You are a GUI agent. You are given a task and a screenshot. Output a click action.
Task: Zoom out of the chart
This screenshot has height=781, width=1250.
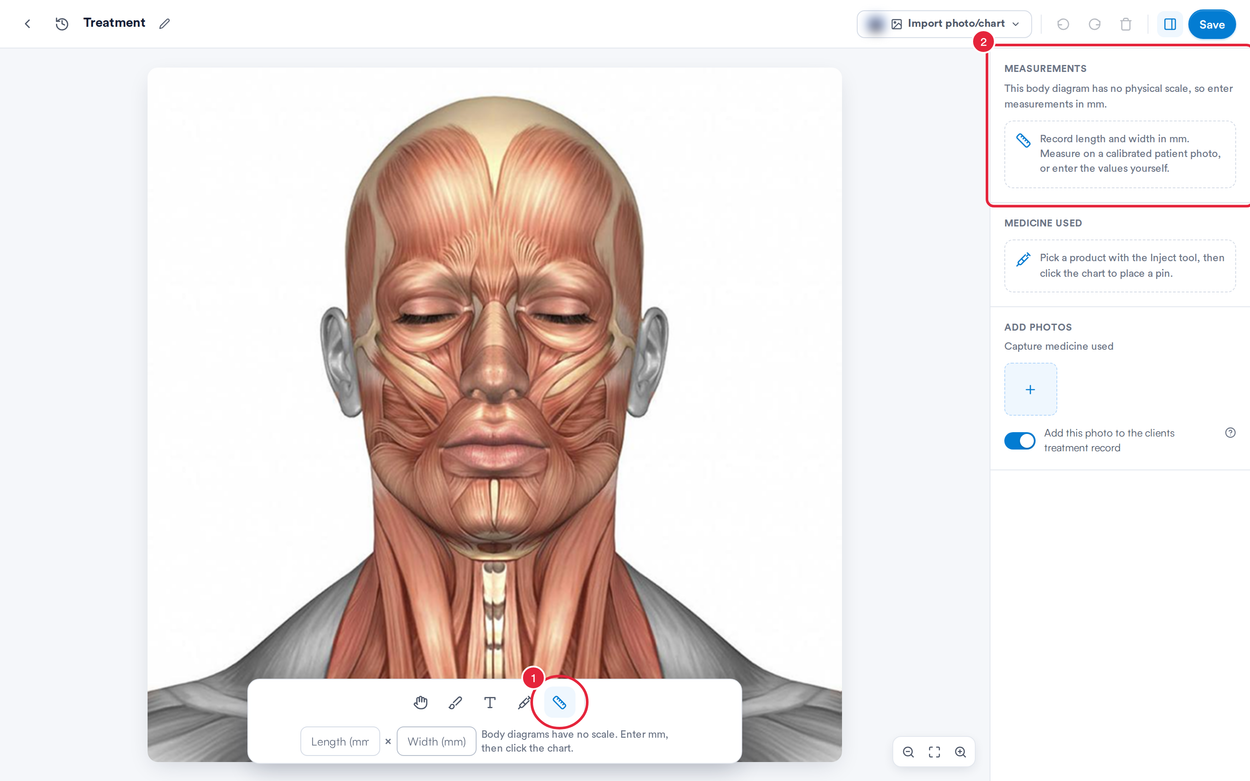(x=908, y=752)
